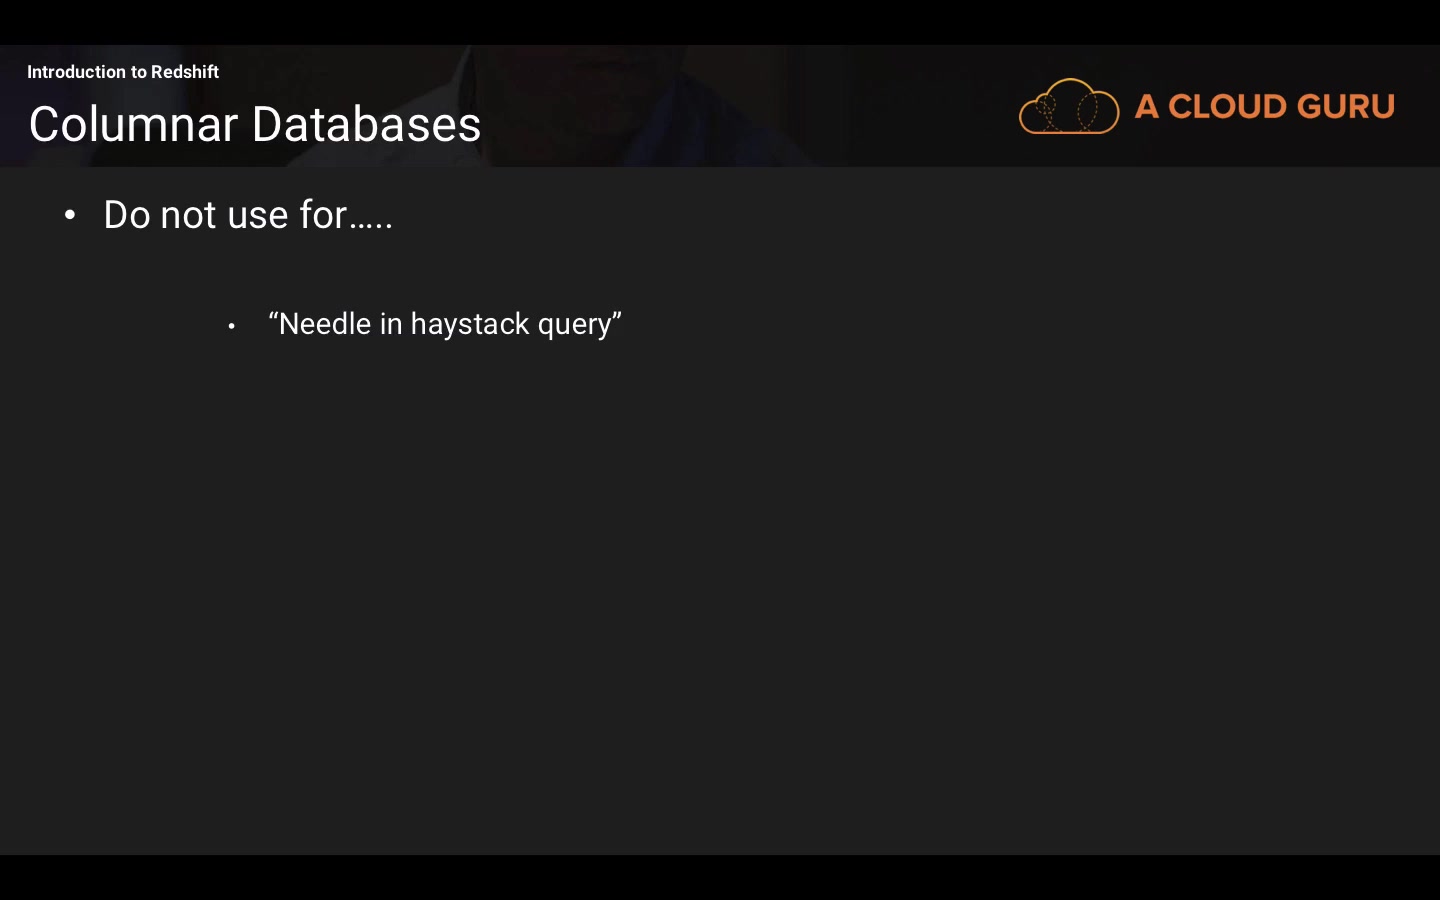This screenshot has width=1440, height=900.
Task: Click the small bullet dot before "Needle"
Action: click(231, 326)
